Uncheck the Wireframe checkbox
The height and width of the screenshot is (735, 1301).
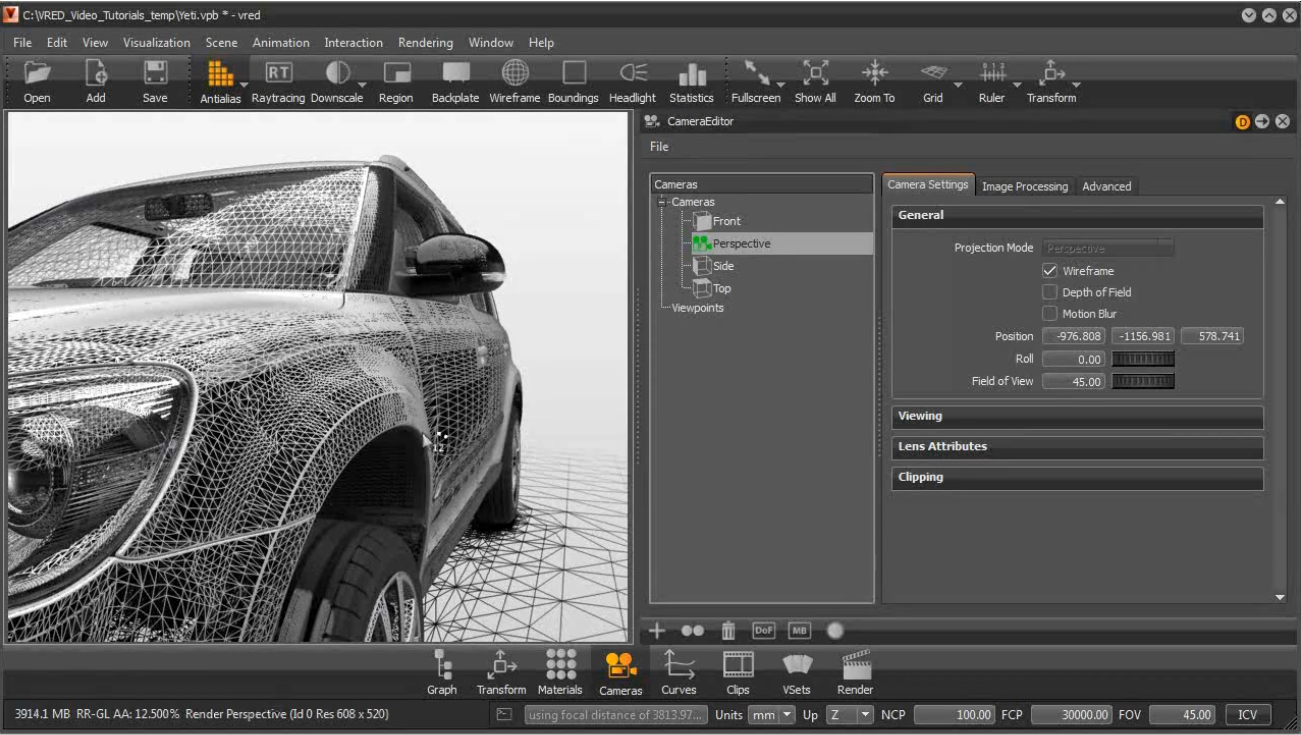[1050, 271]
